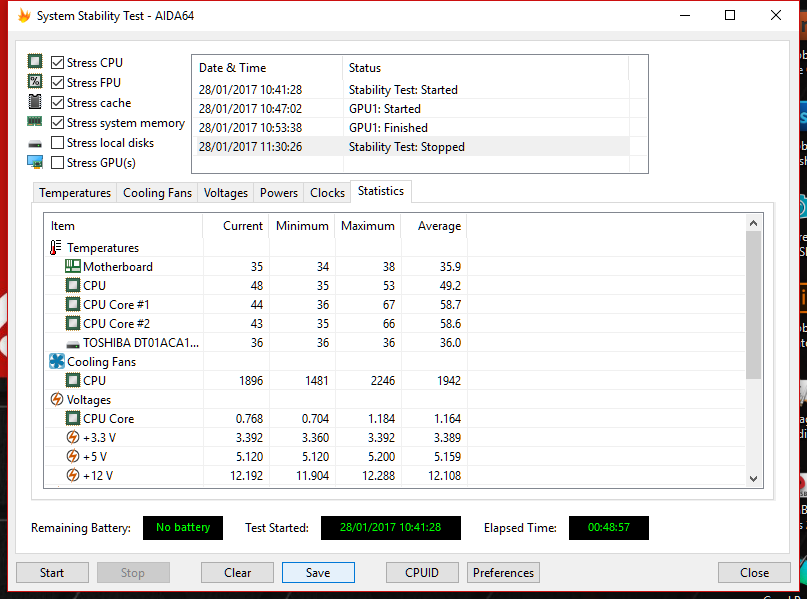Screen dimensions: 807x599
Task: Click the Test Started readout 28/01/2017 10:41:28
Action: tap(391, 527)
